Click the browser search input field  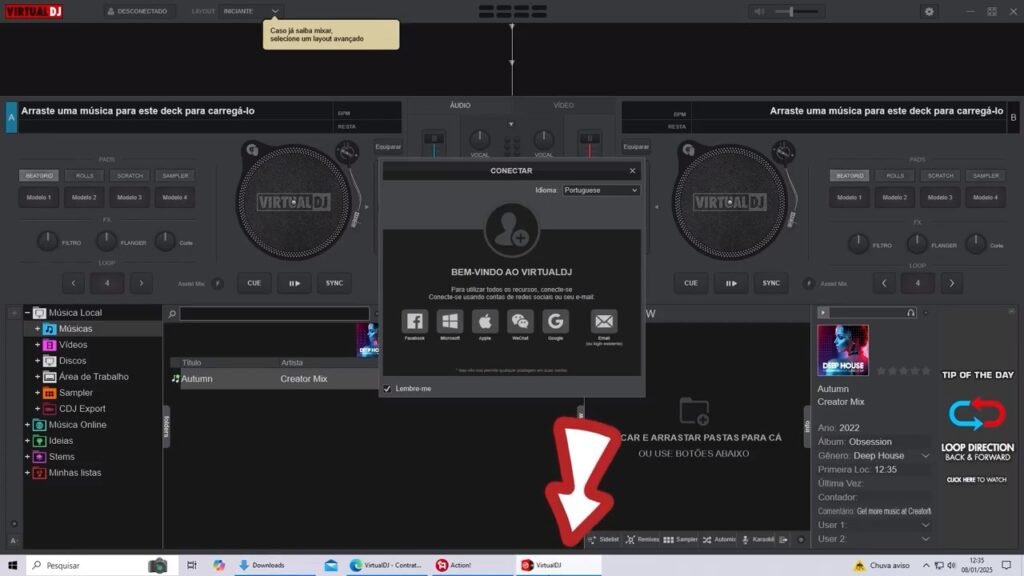pos(274,314)
